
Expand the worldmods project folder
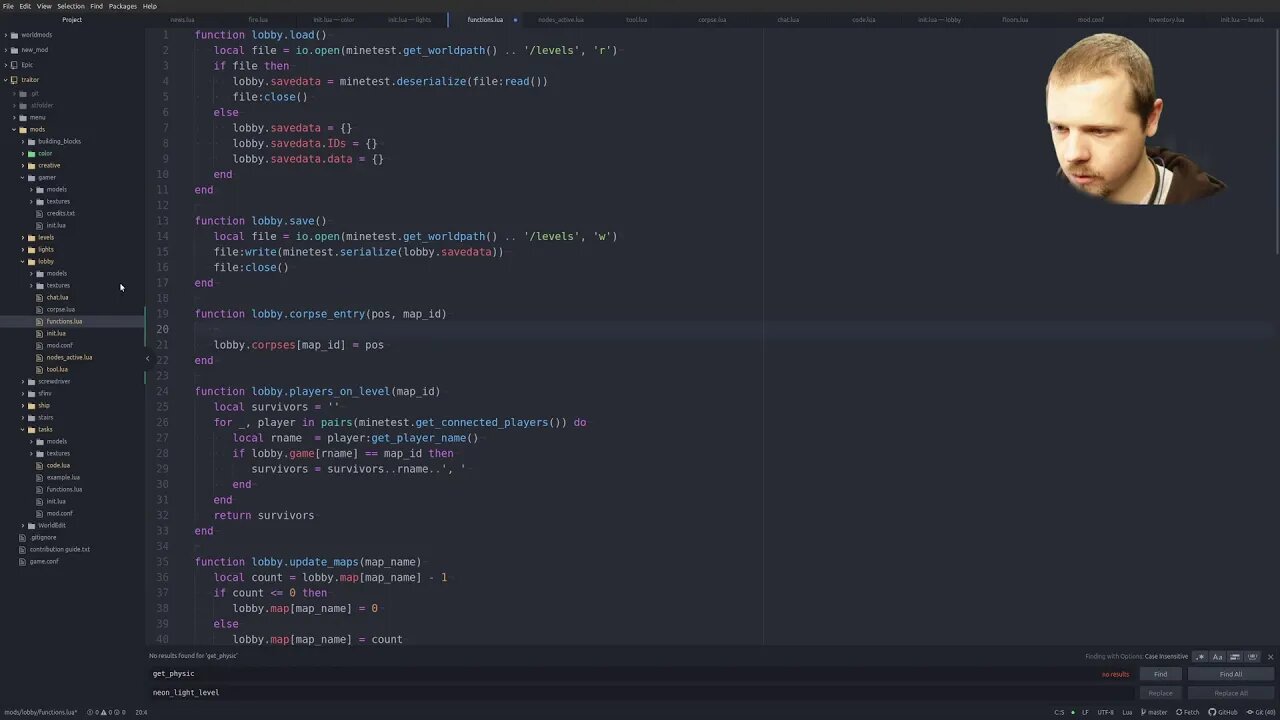coord(6,35)
